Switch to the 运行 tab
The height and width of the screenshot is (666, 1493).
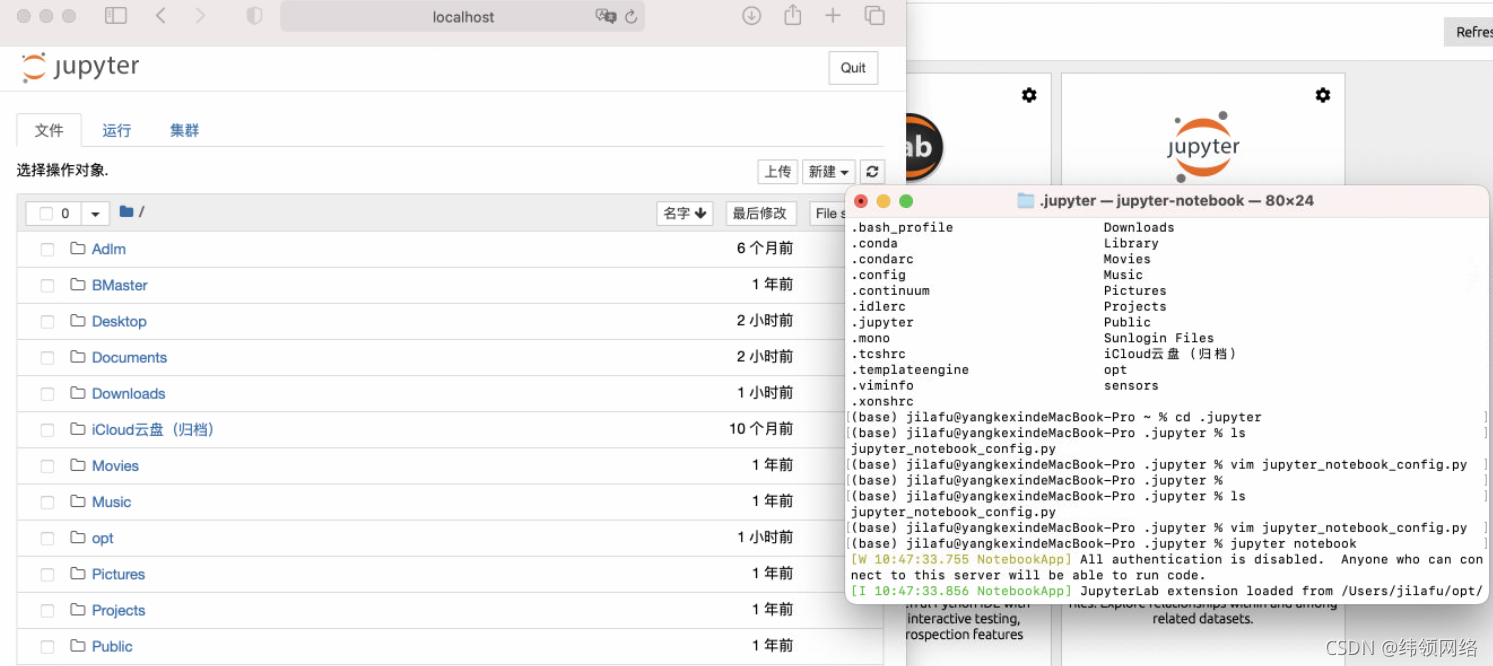pyautogui.click(x=116, y=130)
